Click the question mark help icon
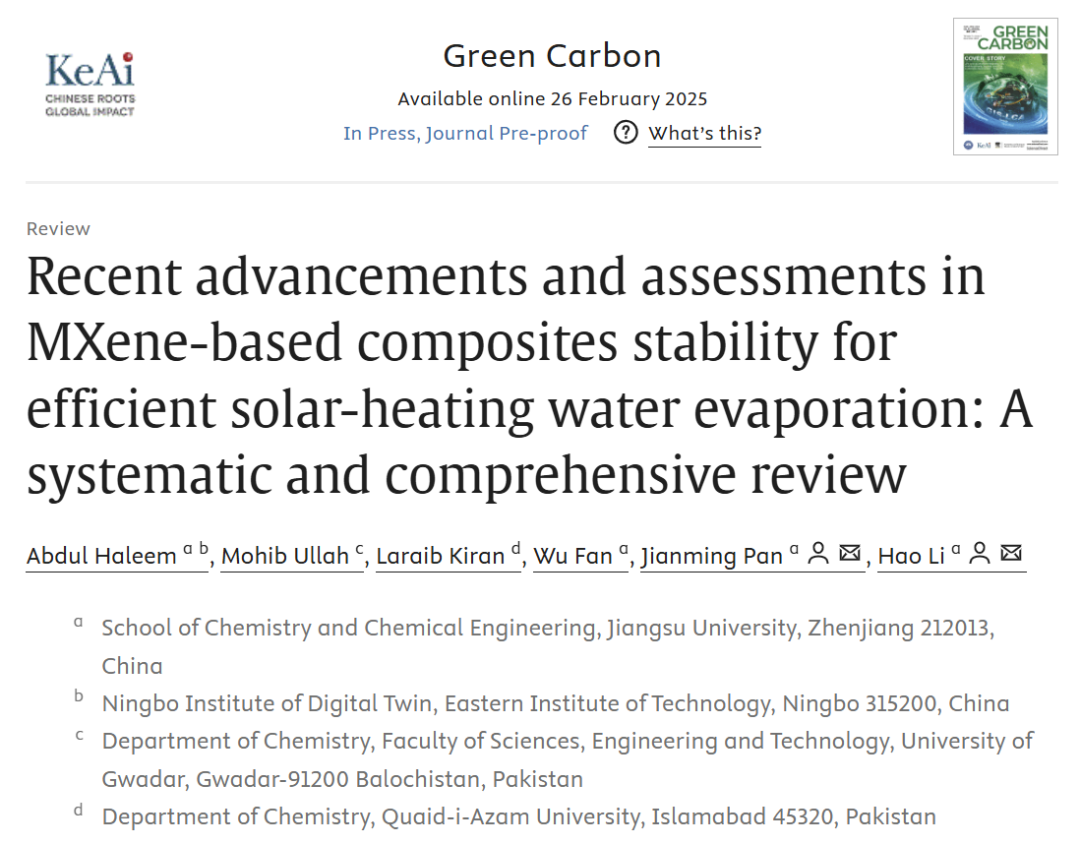Image resolution: width=1080 pixels, height=844 pixels. tap(626, 133)
